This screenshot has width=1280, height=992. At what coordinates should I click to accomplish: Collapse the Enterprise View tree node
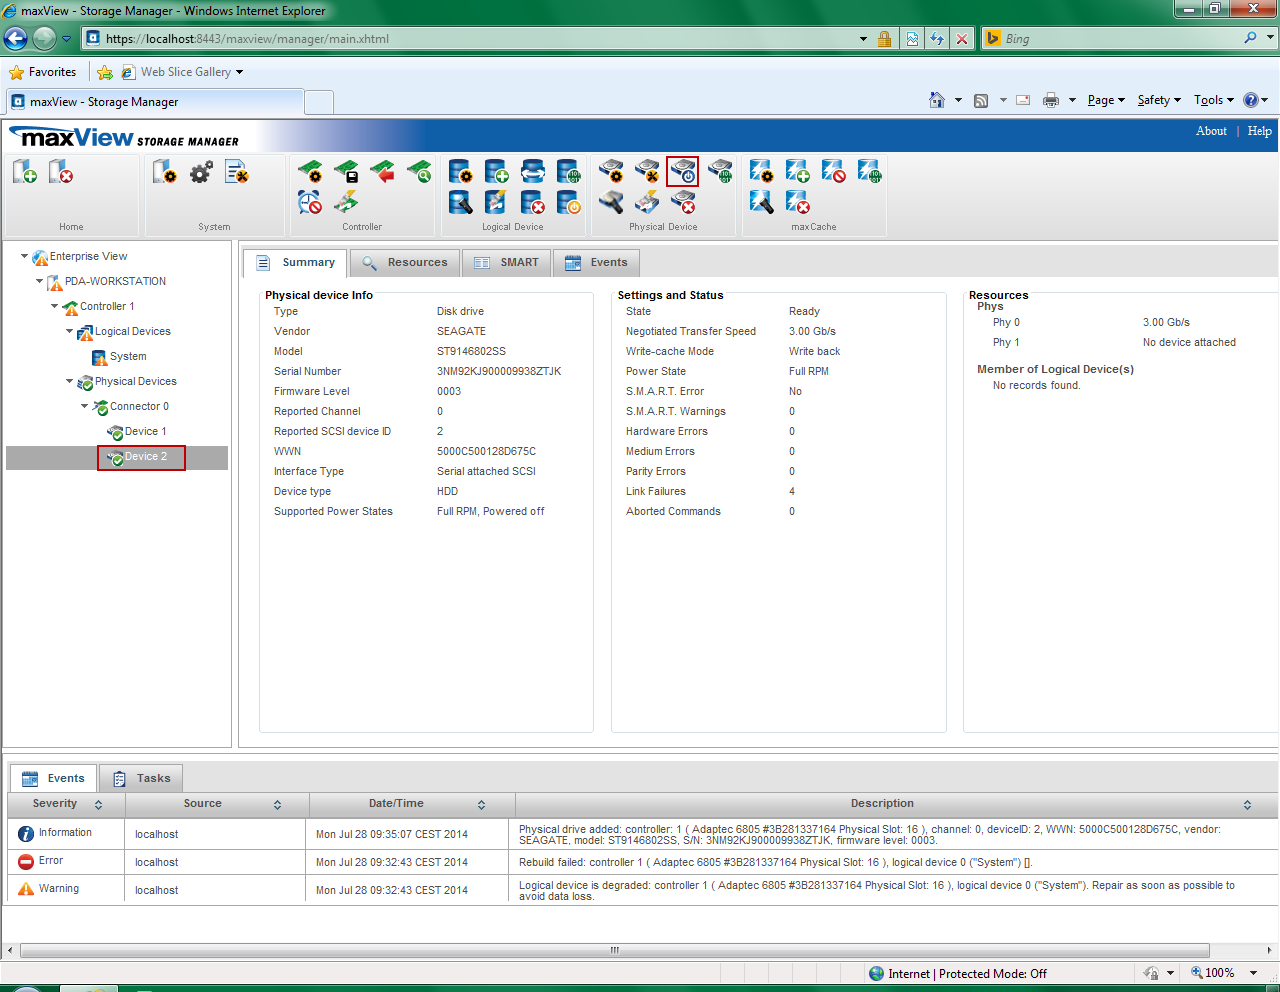click(25, 257)
